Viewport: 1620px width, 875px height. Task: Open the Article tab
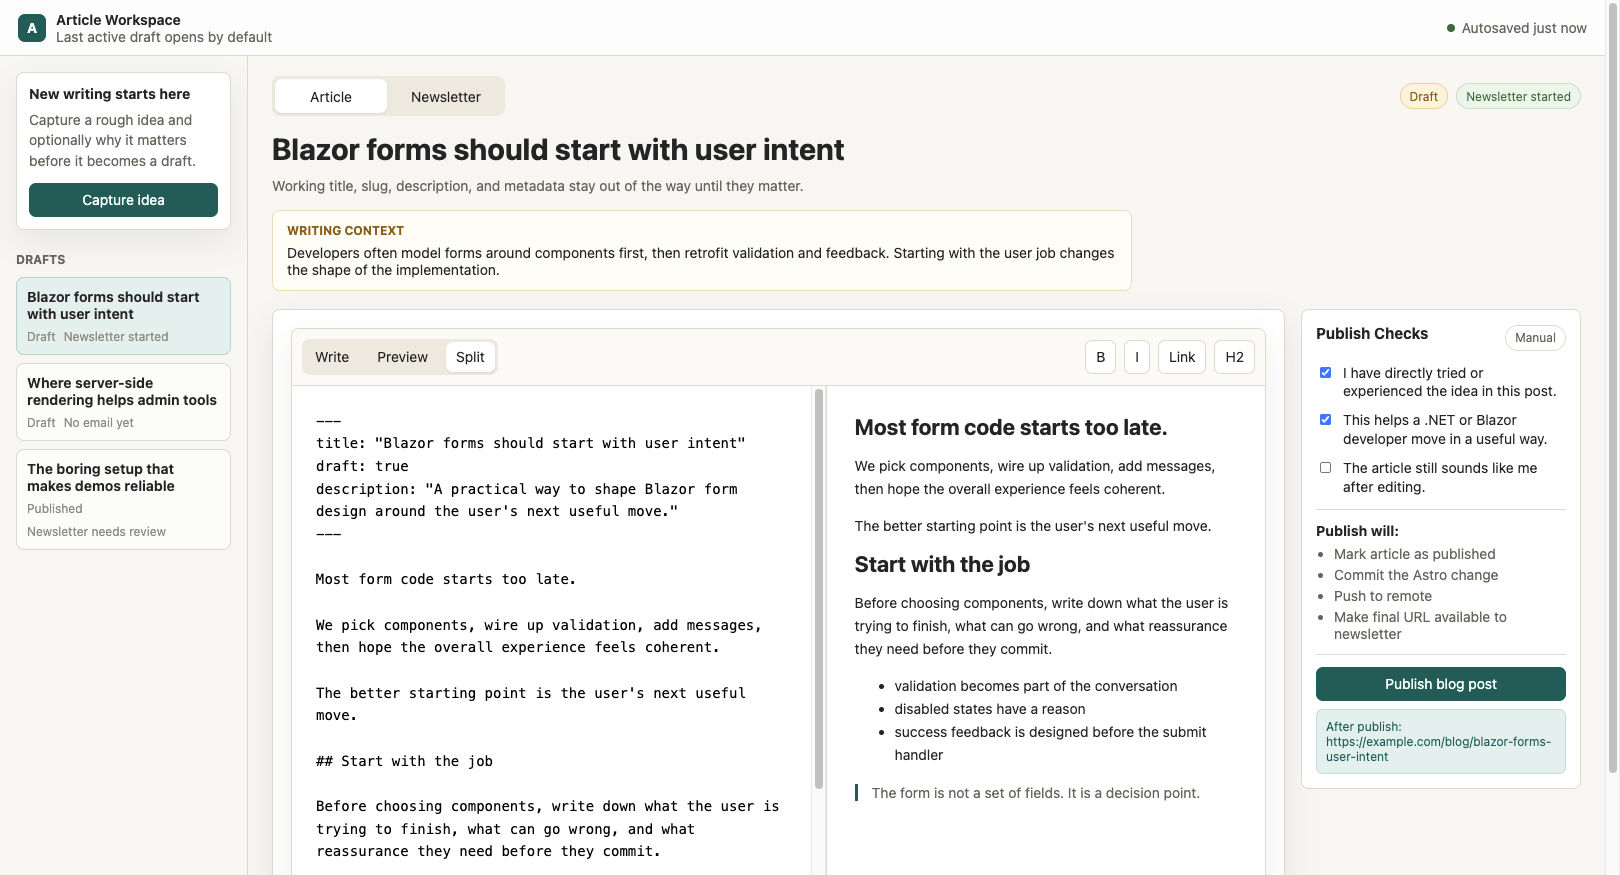331,97
